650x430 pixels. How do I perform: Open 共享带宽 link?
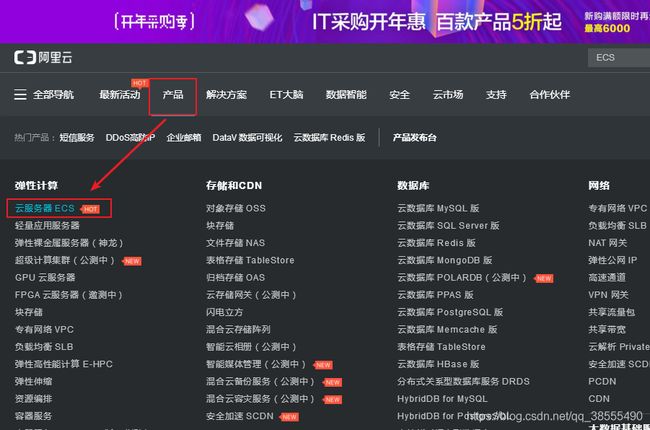click(607, 330)
